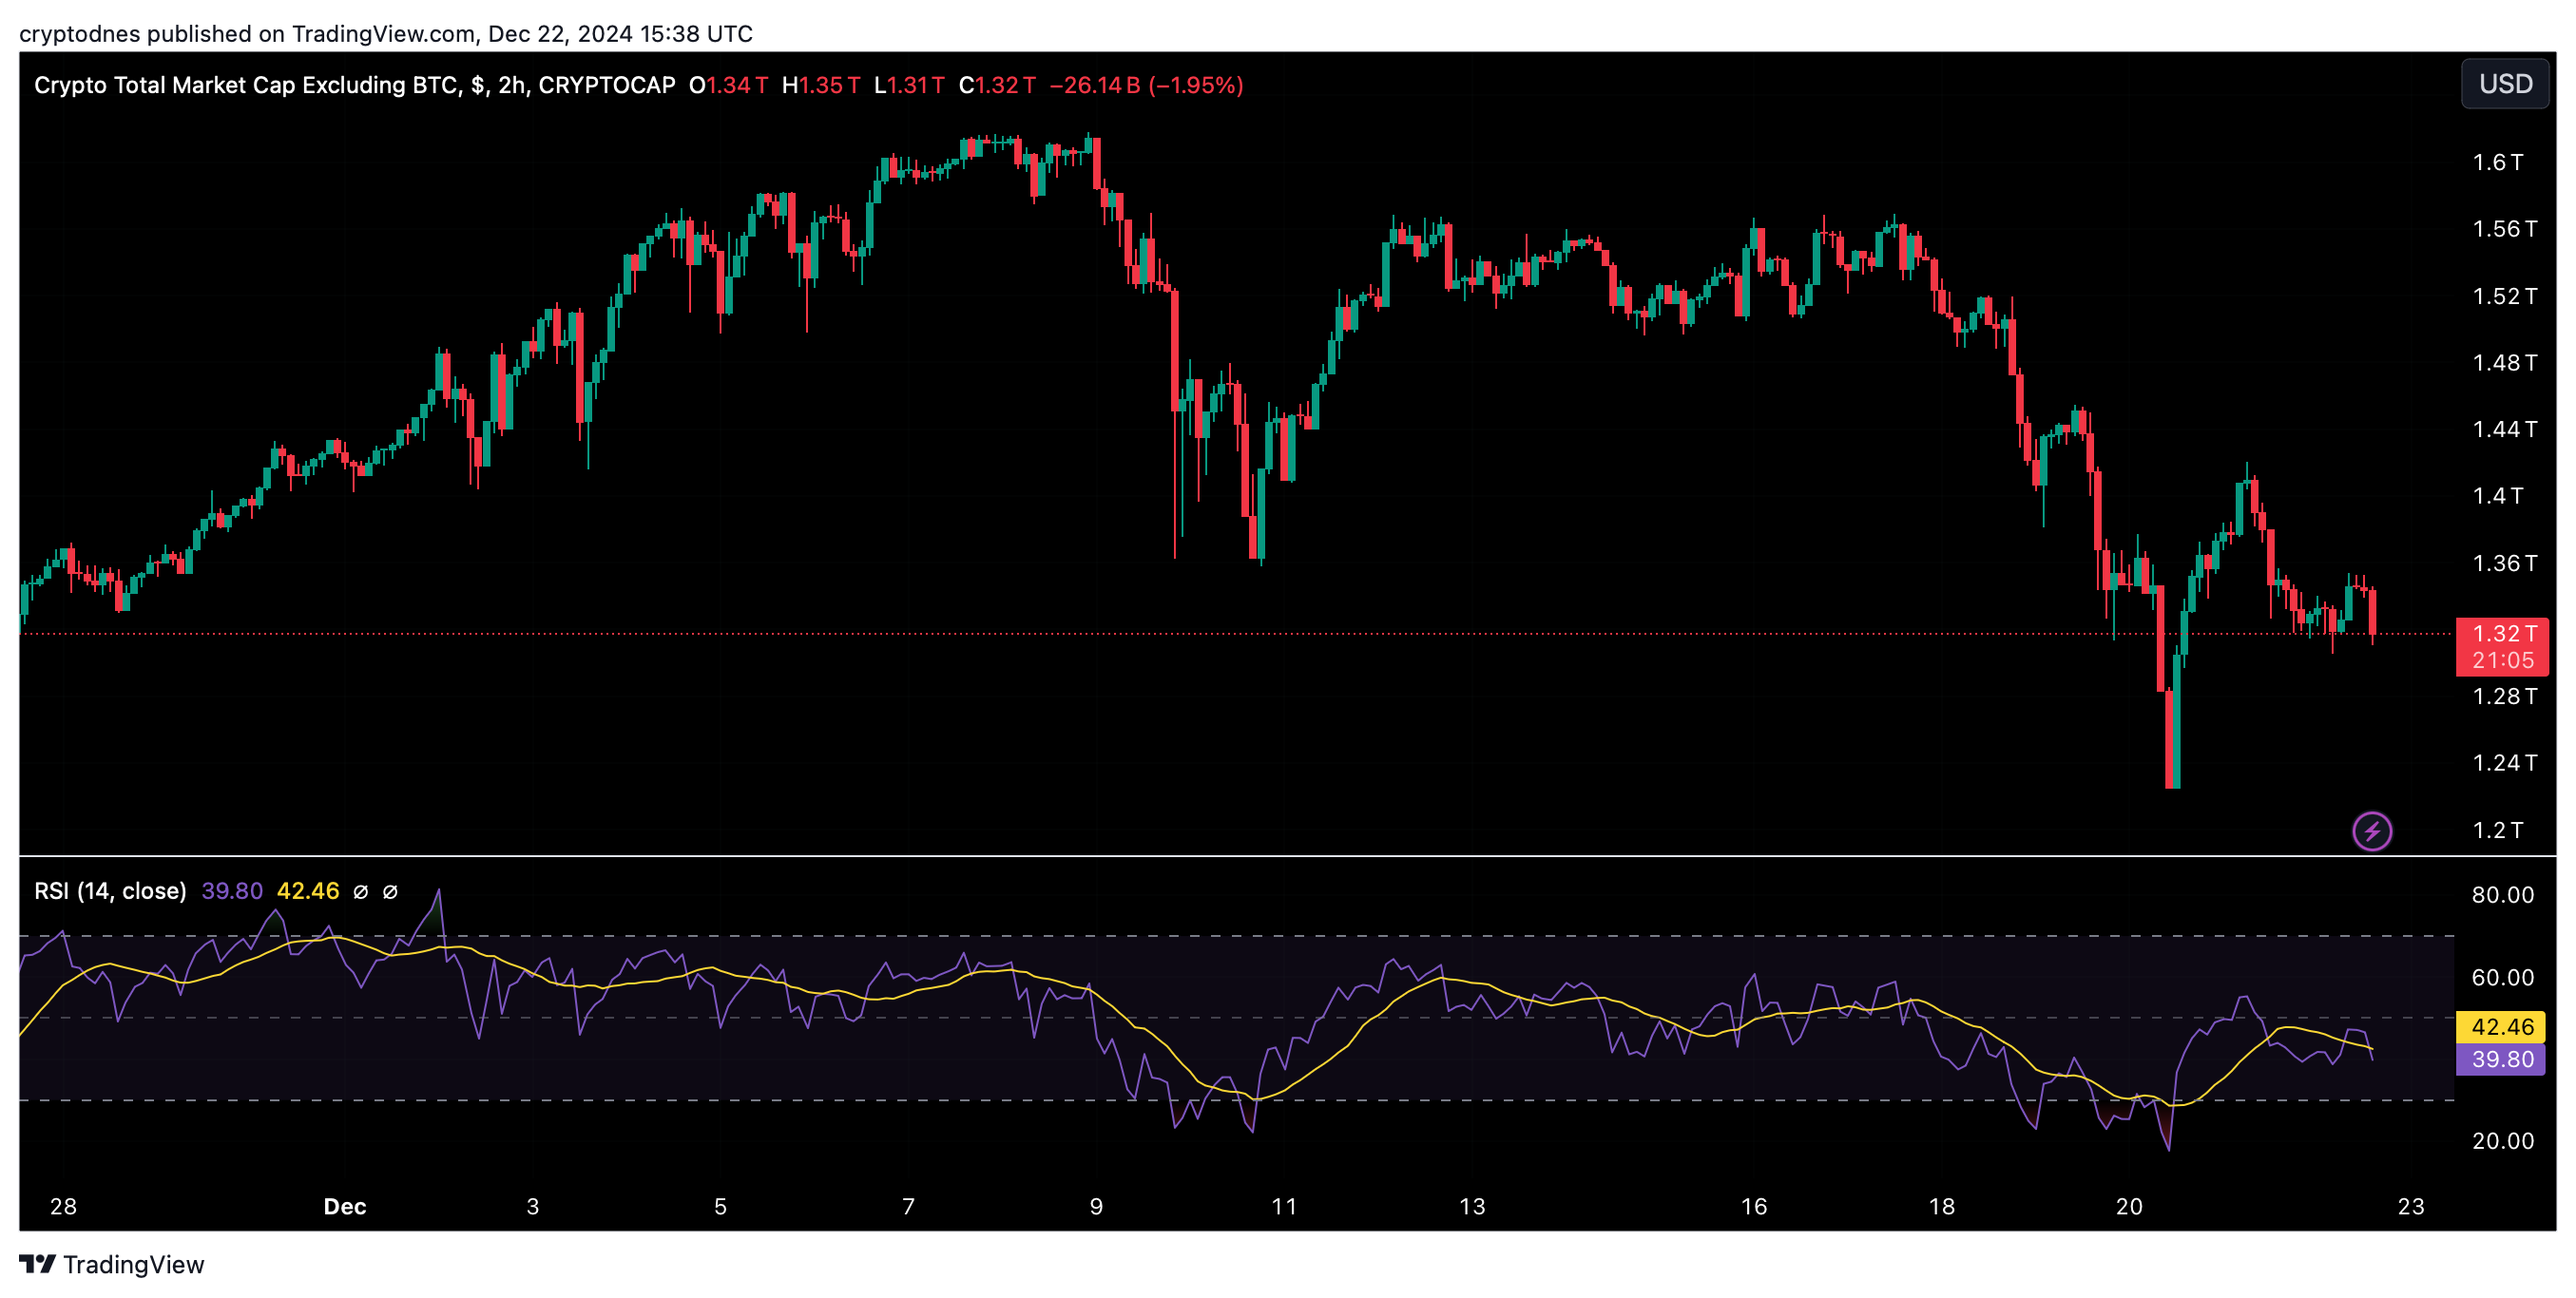Click the red 1.32 T current price label
The width and height of the screenshot is (2576, 1298).
click(x=2501, y=634)
